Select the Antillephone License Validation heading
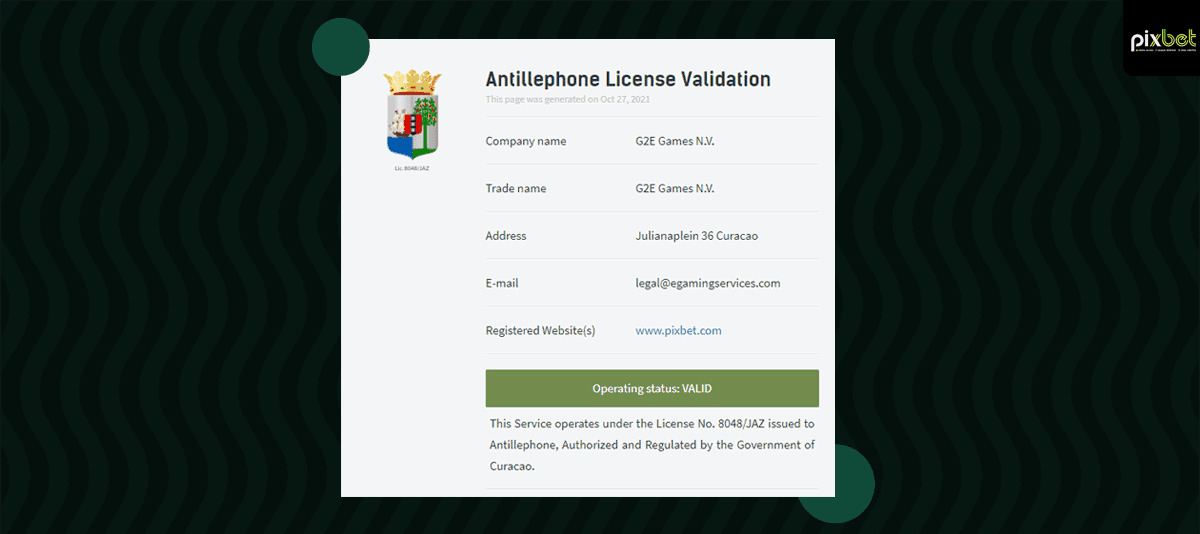Image resolution: width=1200 pixels, height=534 pixels. (x=628, y=79)
